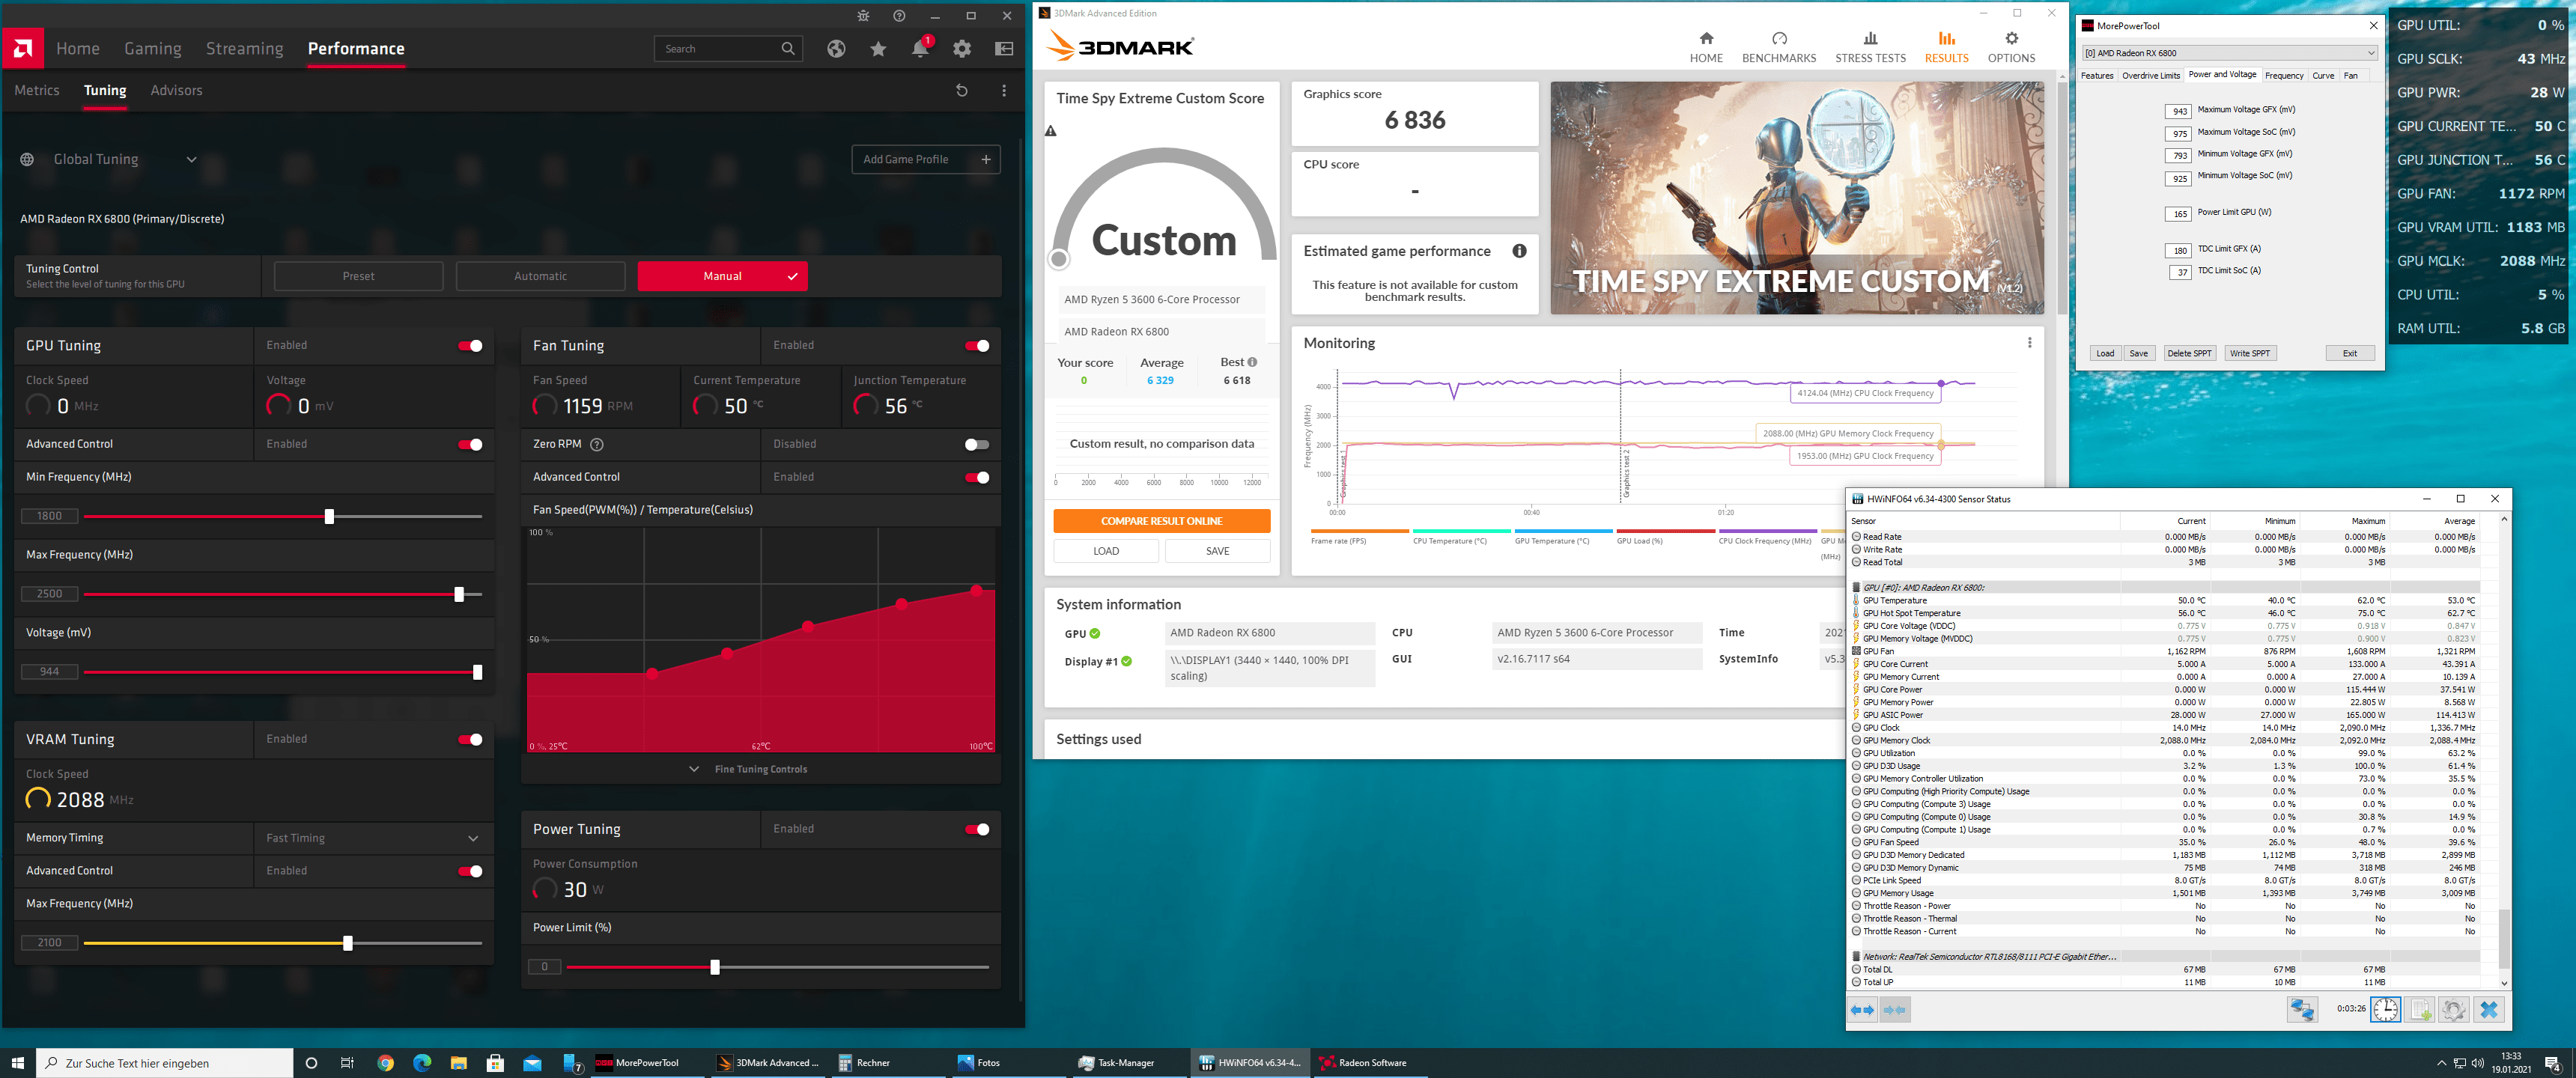Open the web browser globe icon
Image resolution: width=2576 pixels, height=1078 pixels.
point(836,48)
